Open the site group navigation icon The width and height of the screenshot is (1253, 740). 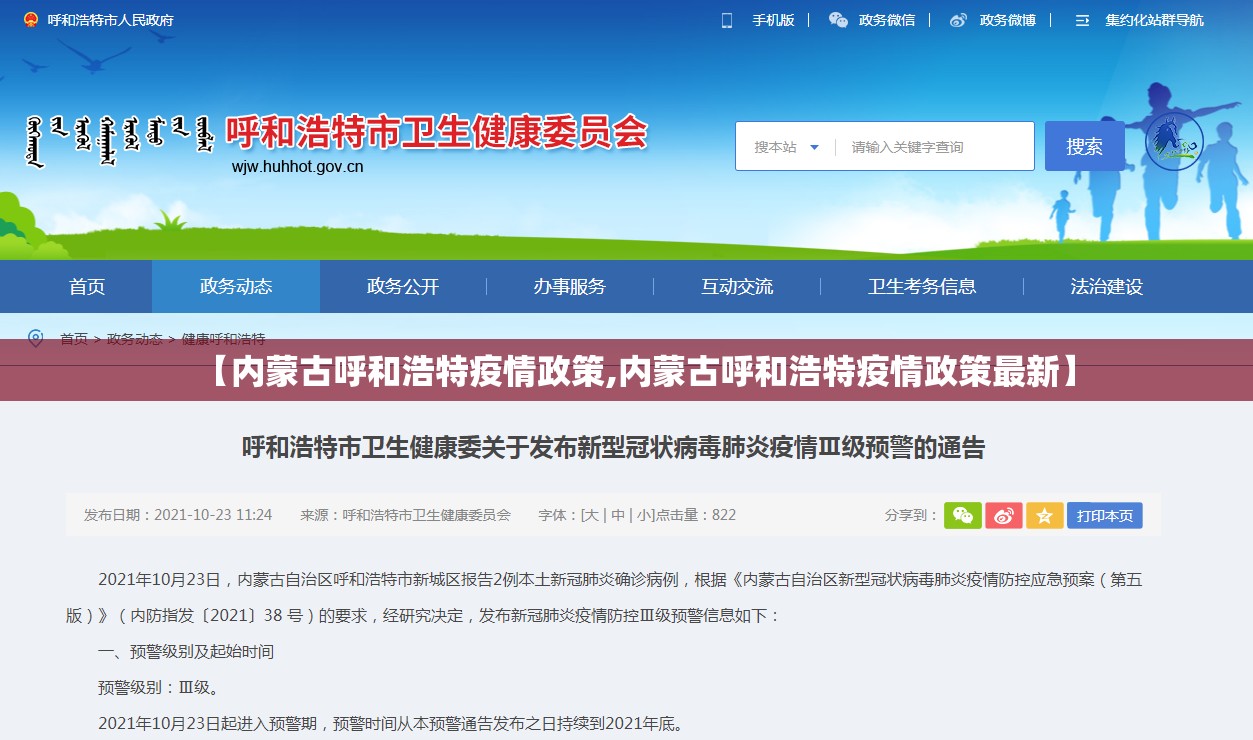pos(1082,20)
